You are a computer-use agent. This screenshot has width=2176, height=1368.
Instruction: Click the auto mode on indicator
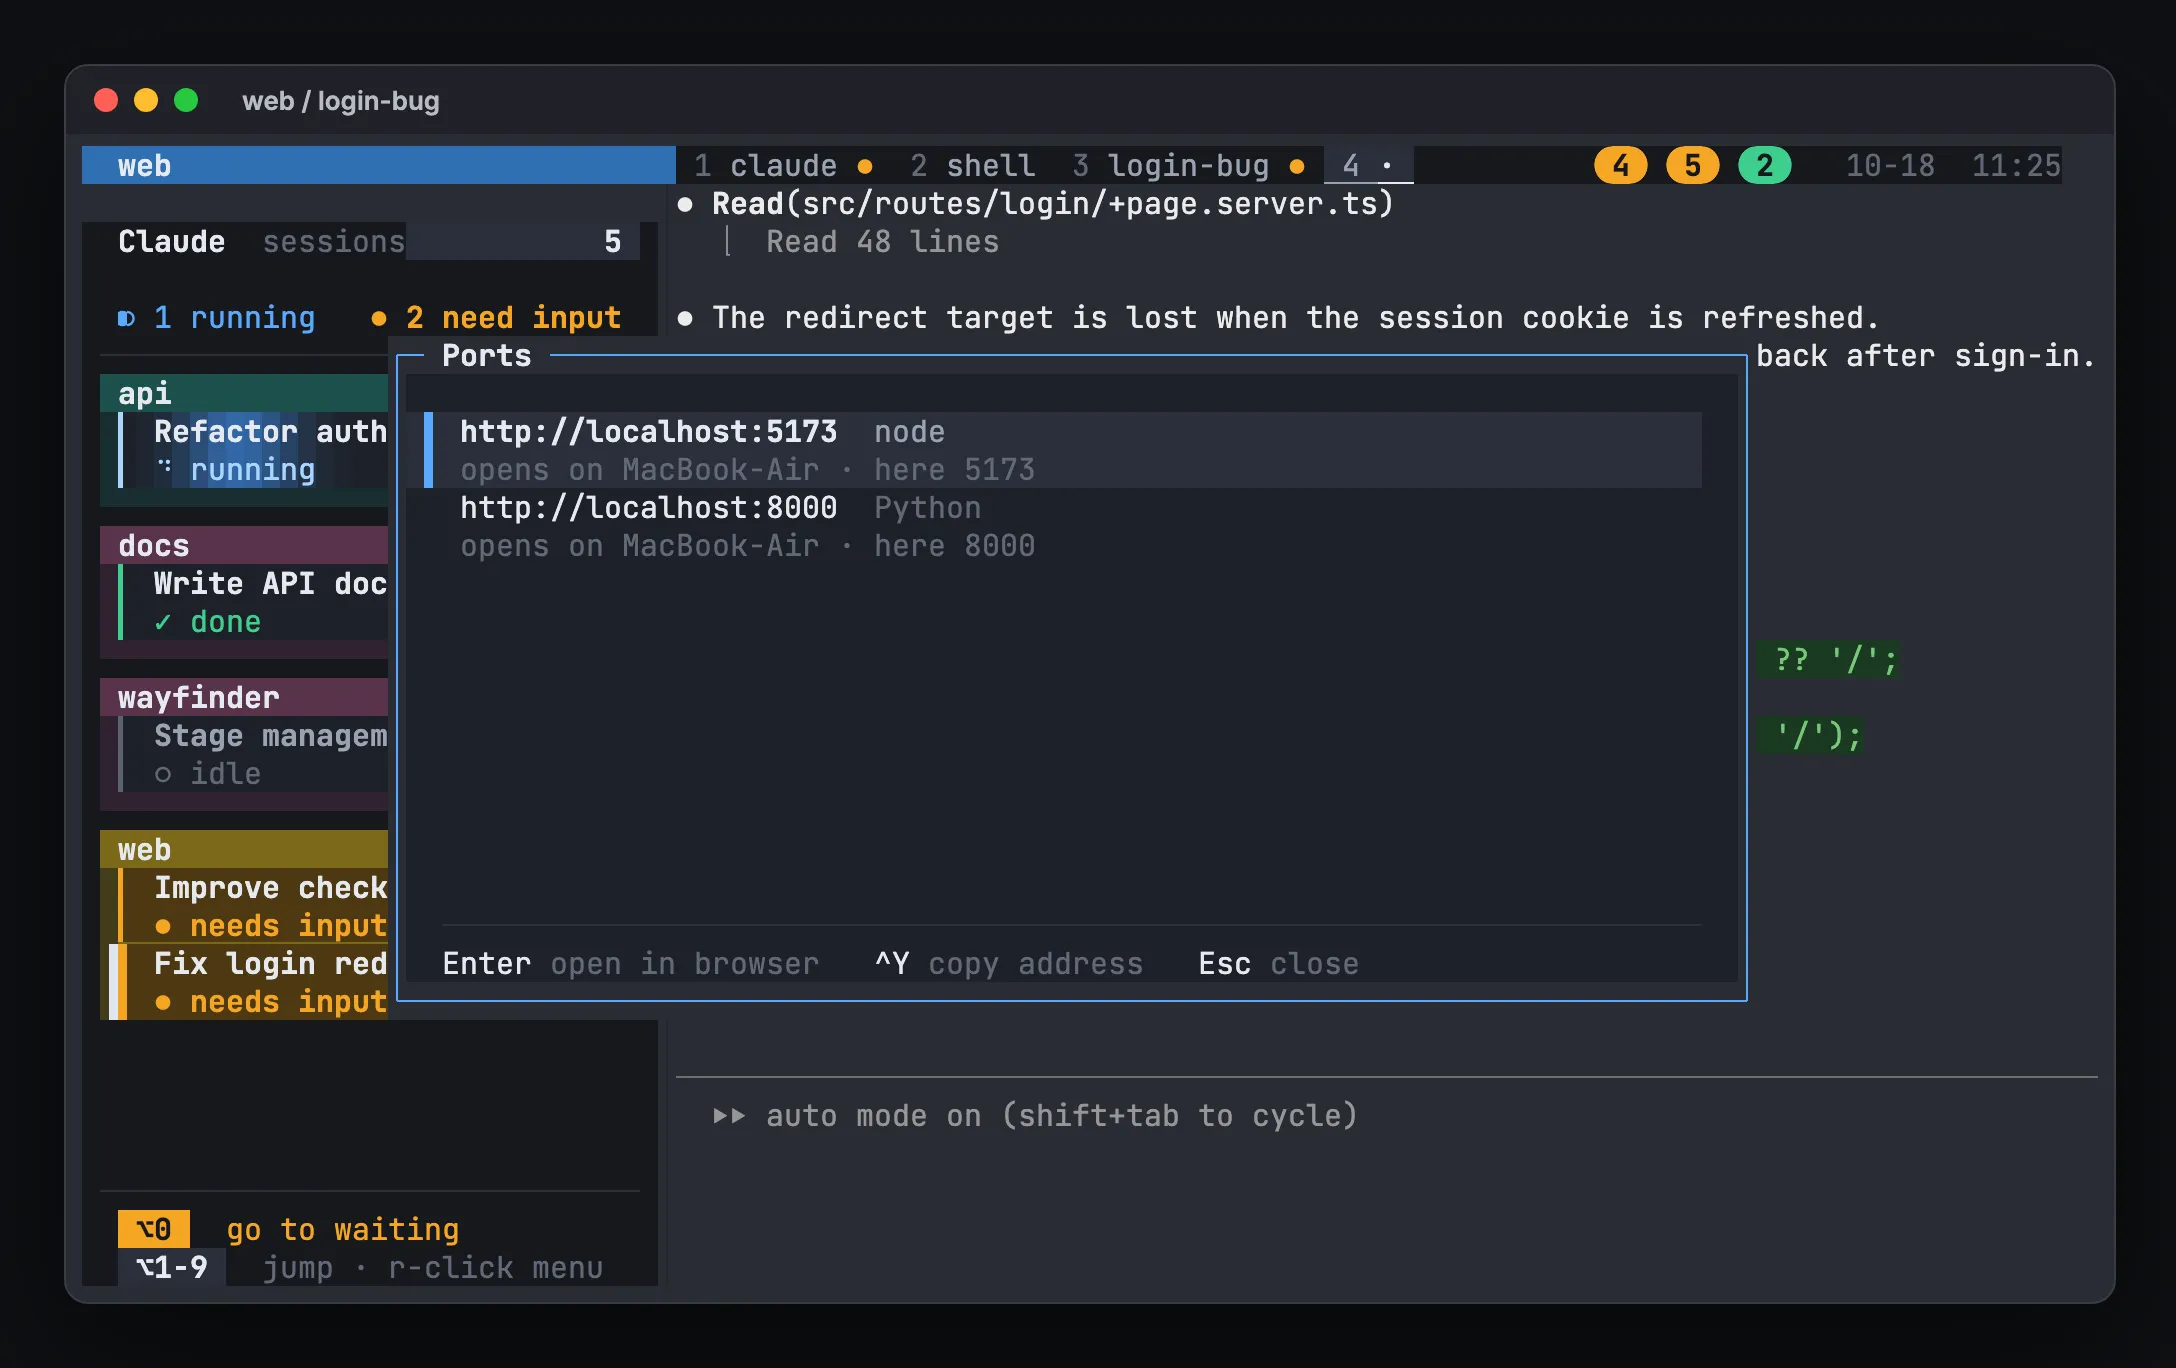(x=1035, y=1115)
